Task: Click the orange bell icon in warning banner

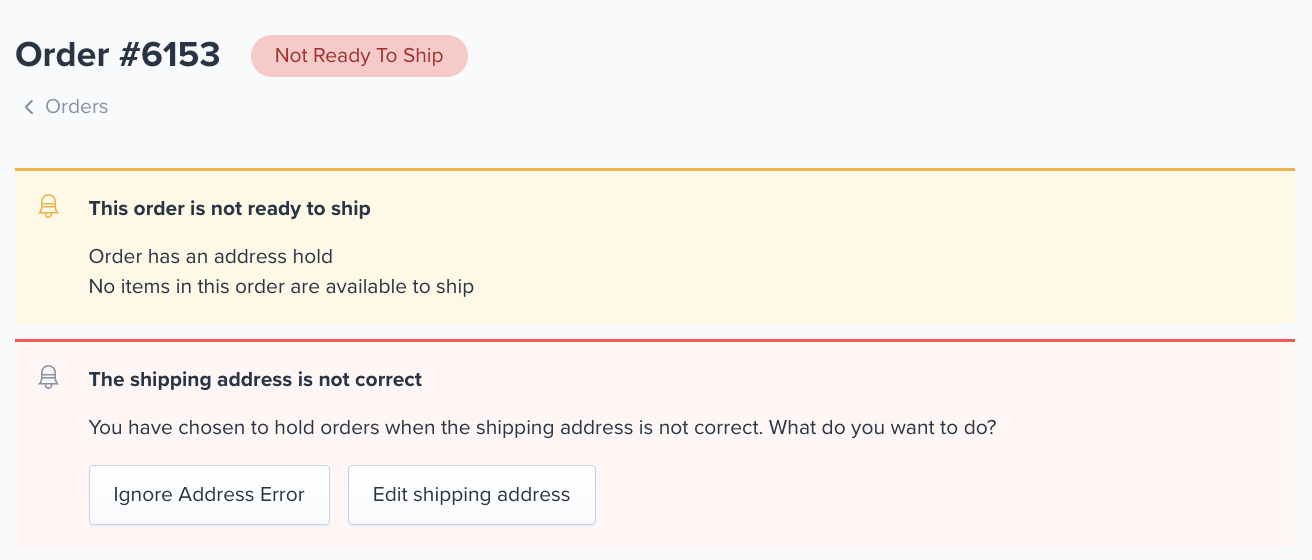Action: click(48, 207)
